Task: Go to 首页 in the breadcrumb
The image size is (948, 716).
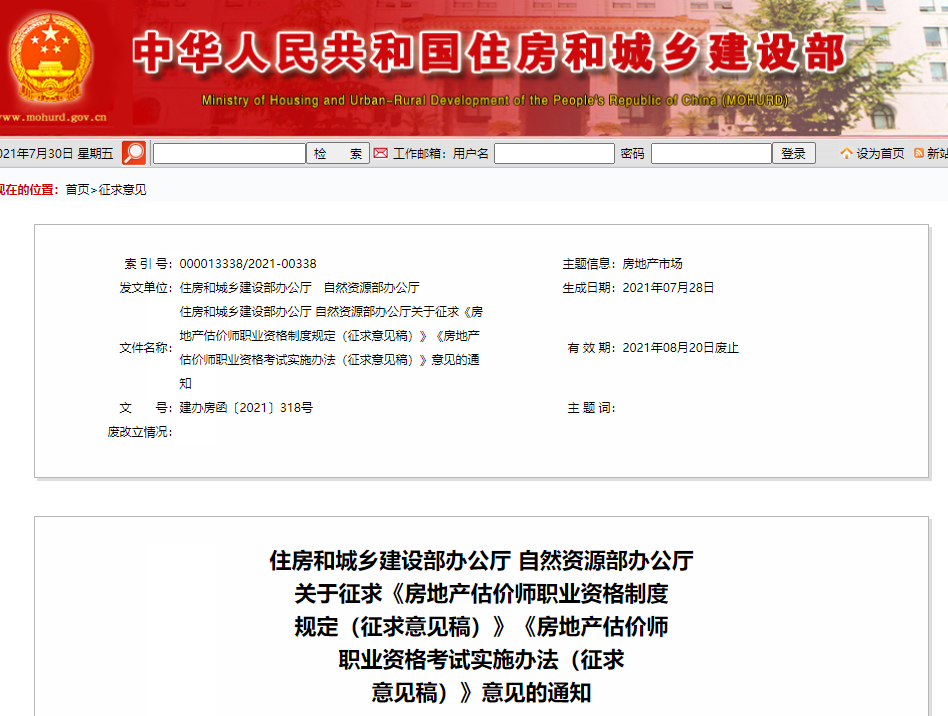Action: pyautogui.click(x=77, y=190)
